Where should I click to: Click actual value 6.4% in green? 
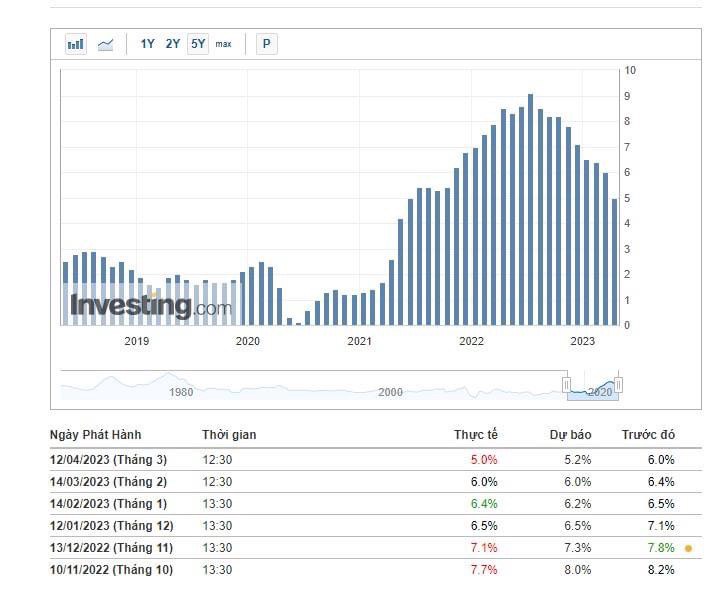484,504
